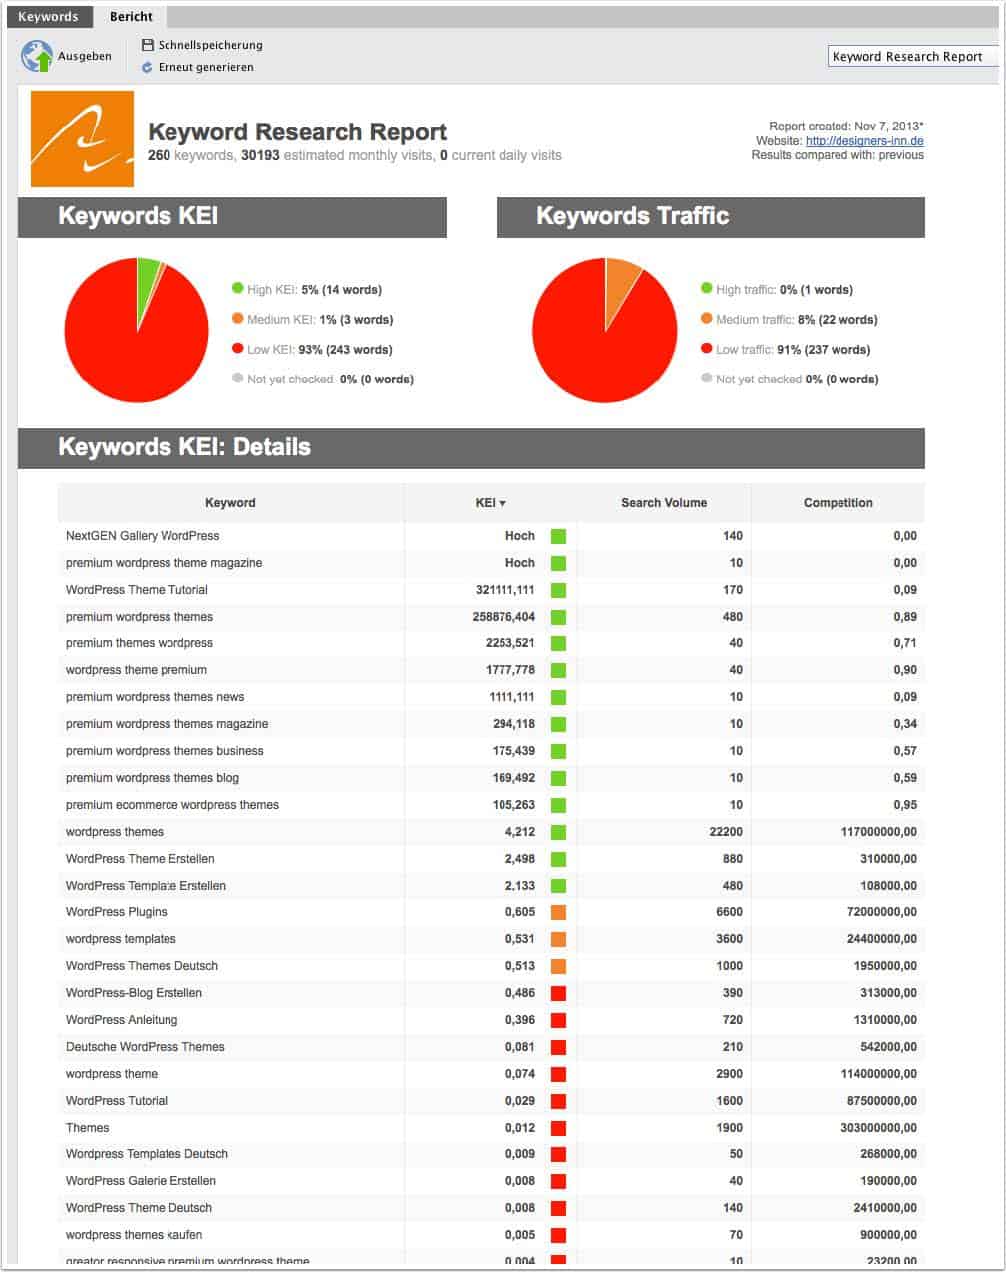
Task: Click the Comptition column header
Action: tap(838, 503)
